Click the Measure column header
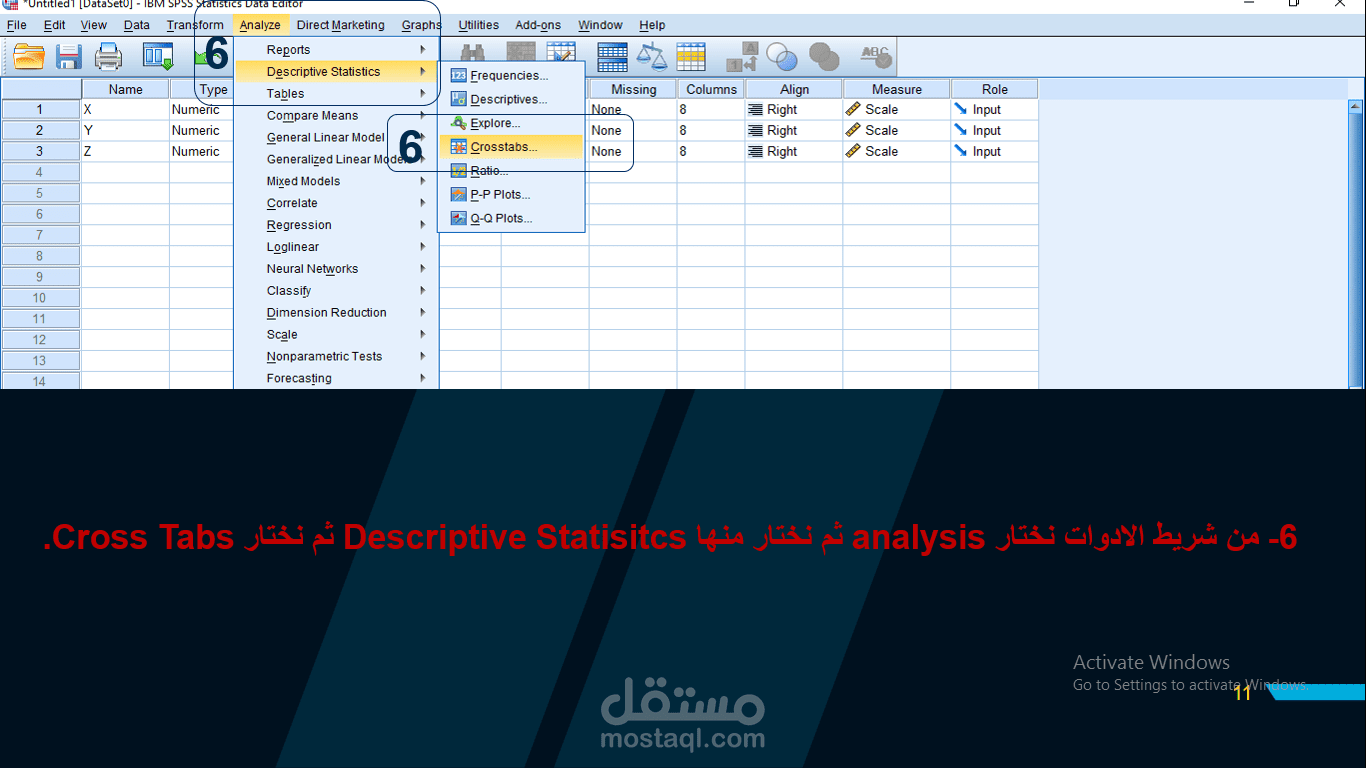This screenshot has width=1366, height=768. pyautogui.click(x=897, y=89)
